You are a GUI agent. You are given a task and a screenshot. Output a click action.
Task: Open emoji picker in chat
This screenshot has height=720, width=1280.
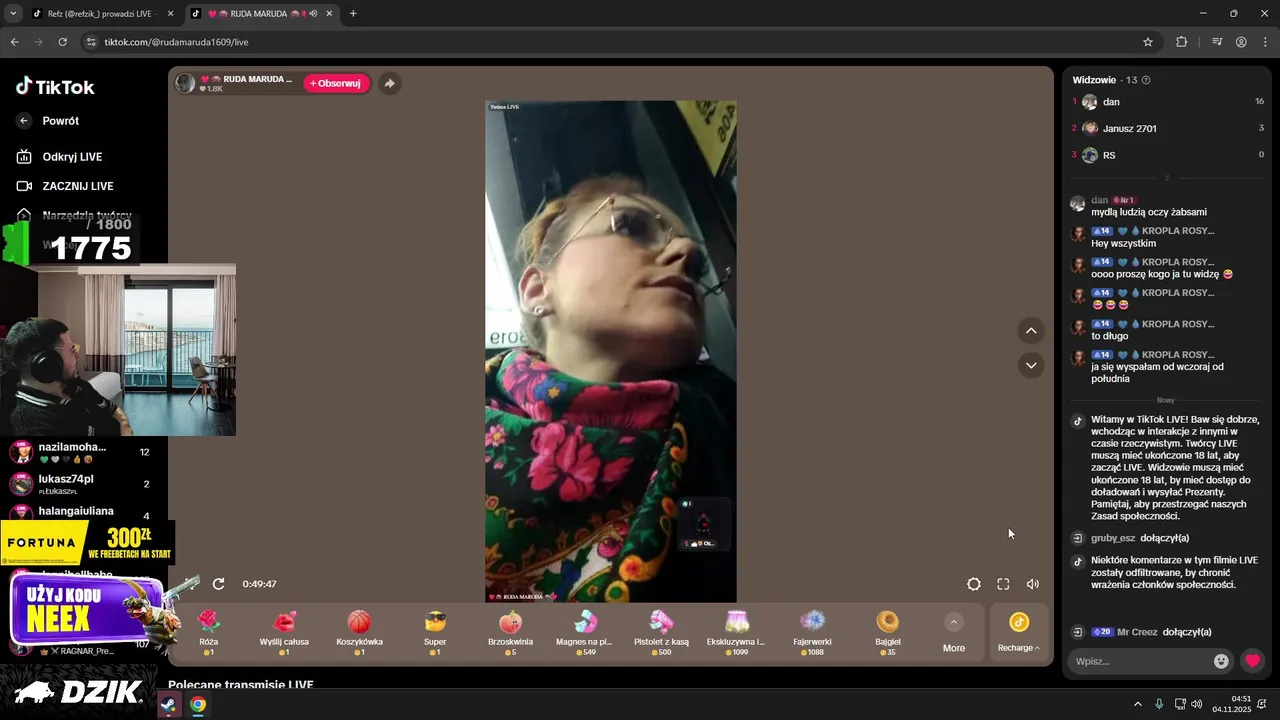tap(1221, 661)
